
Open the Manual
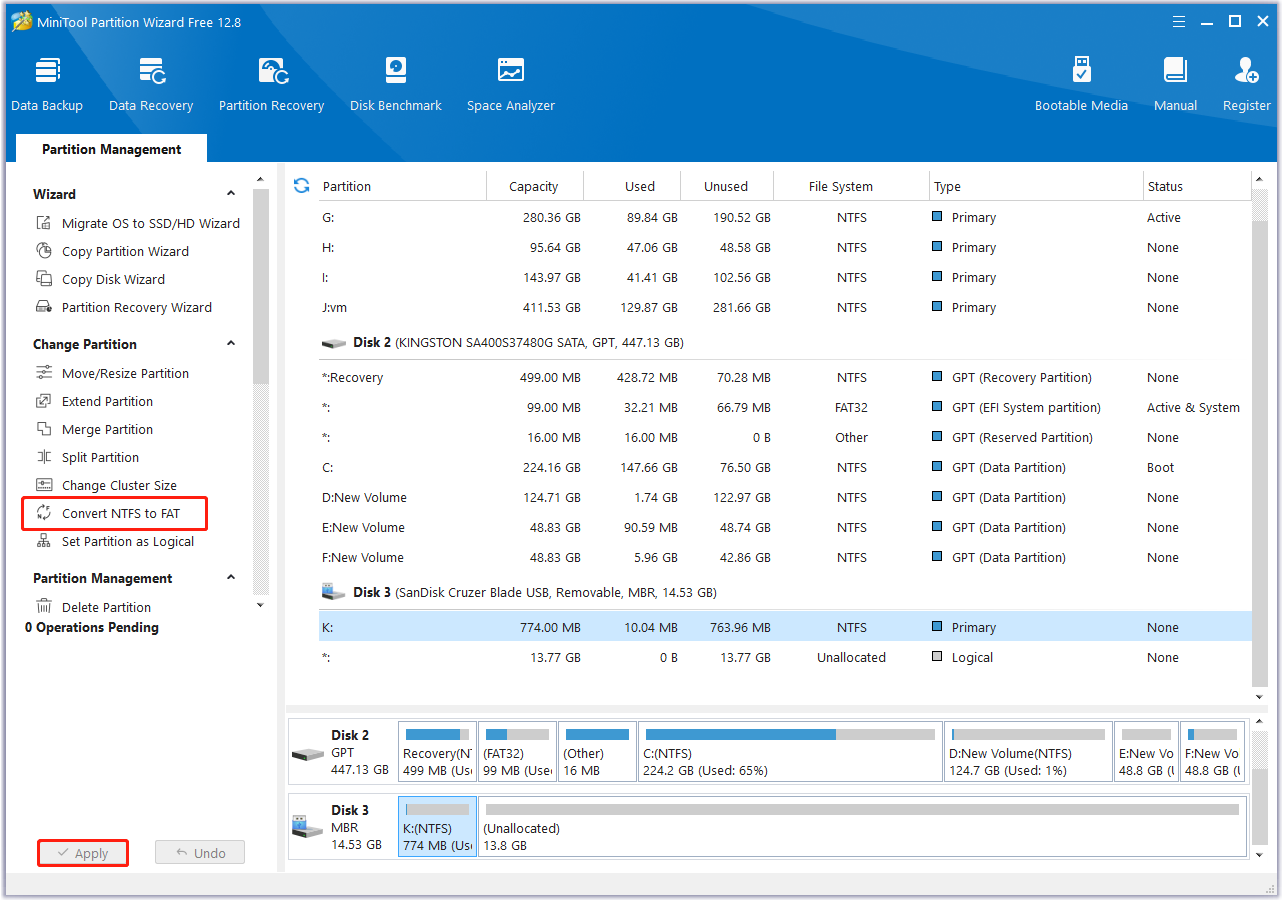(1175, 85)
